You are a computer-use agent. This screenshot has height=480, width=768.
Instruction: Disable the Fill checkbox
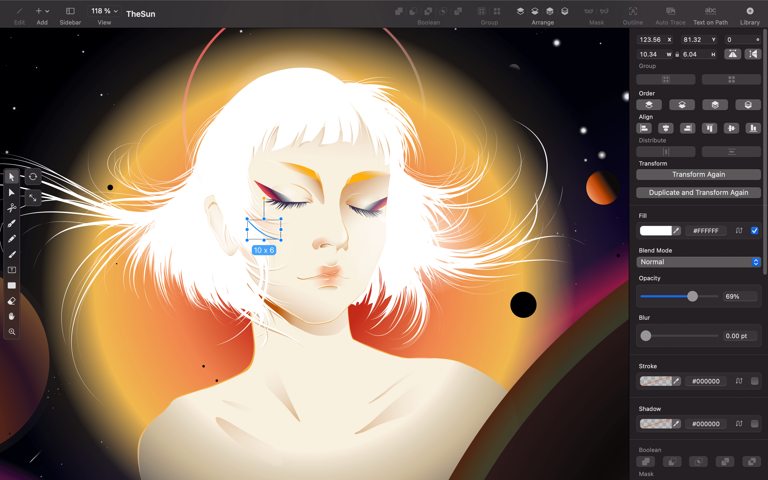(754, 231)
